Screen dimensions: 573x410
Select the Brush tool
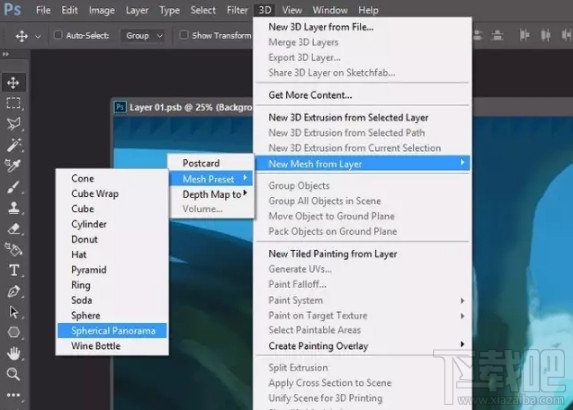[x=14, y=187]
